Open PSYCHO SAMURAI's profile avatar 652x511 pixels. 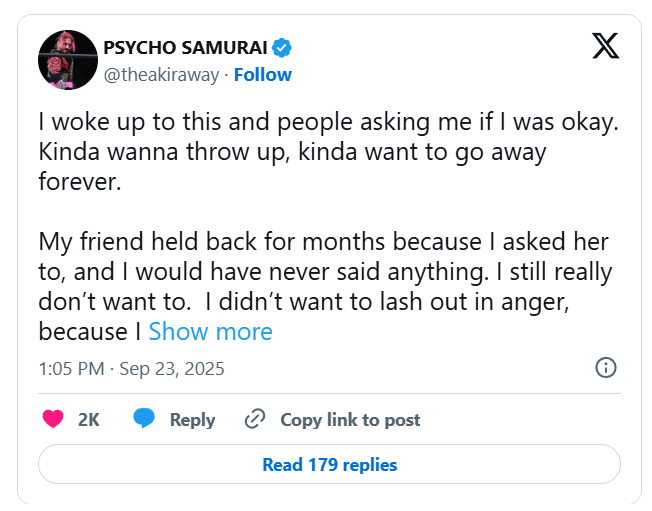(67, 59)
